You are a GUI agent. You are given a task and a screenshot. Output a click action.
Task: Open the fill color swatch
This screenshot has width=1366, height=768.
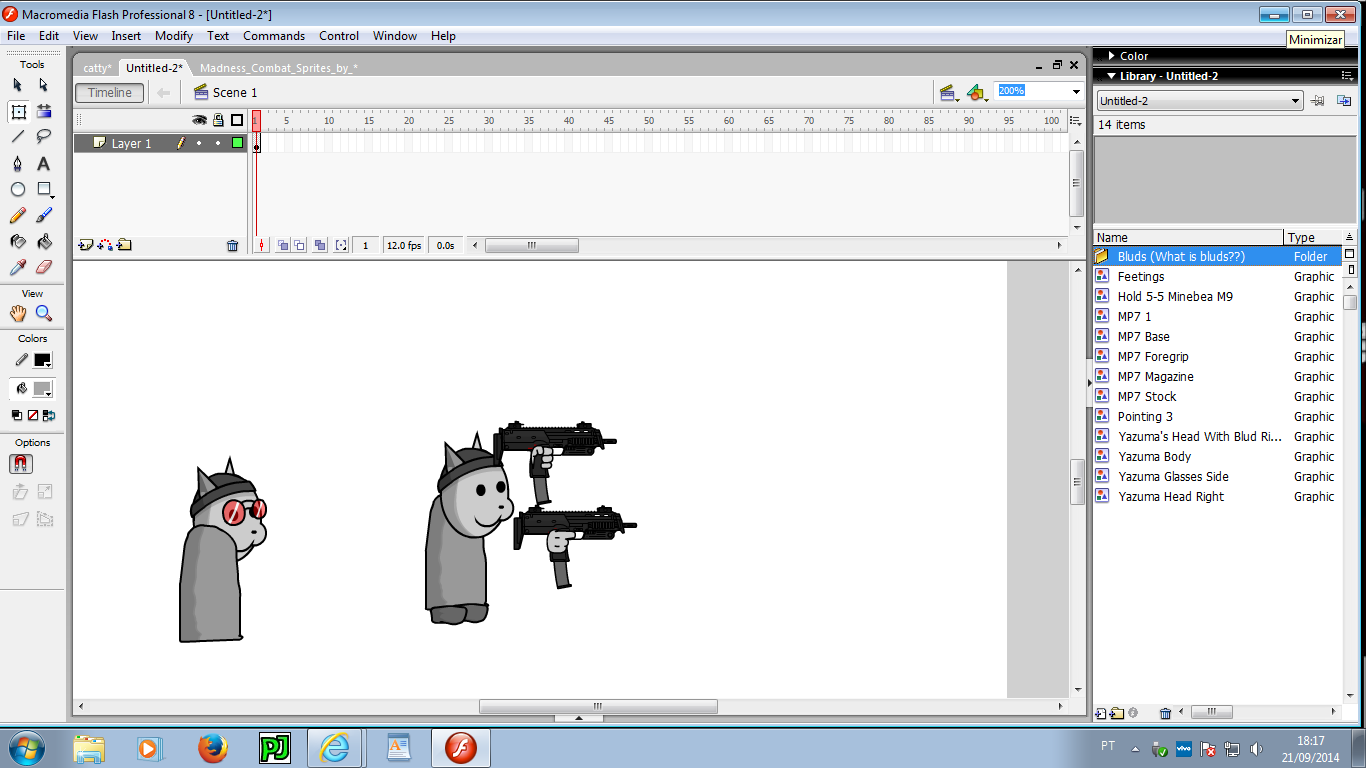[42, 389]
